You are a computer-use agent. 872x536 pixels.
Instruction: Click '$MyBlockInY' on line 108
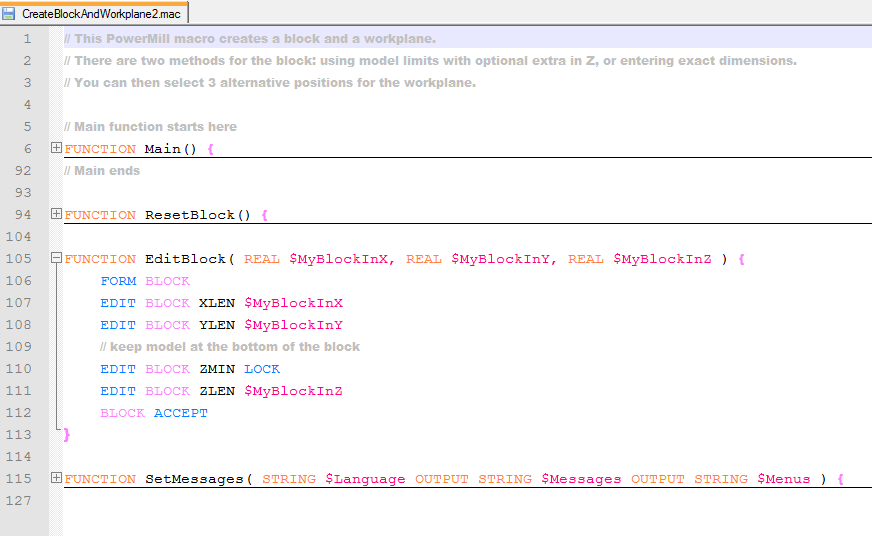294,325
